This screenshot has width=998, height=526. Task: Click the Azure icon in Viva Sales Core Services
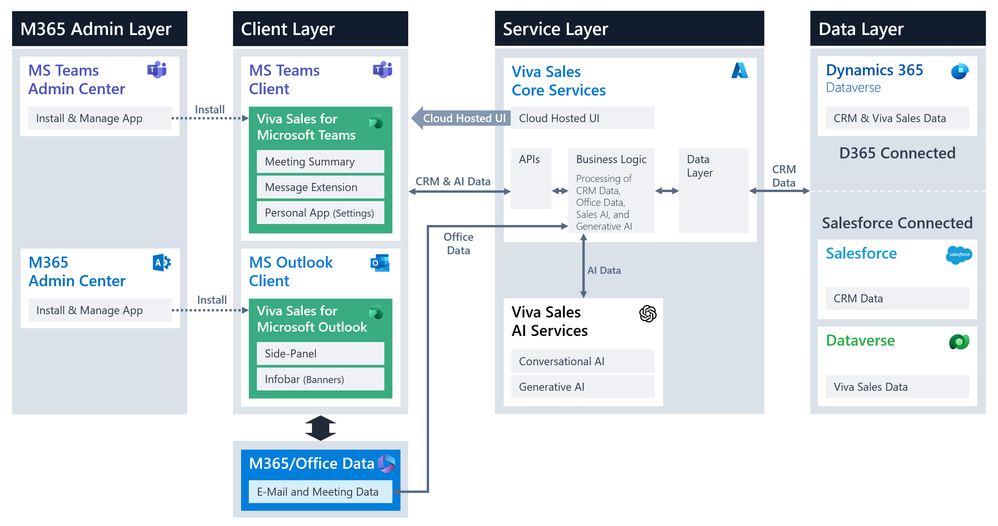tap(740, 70)
